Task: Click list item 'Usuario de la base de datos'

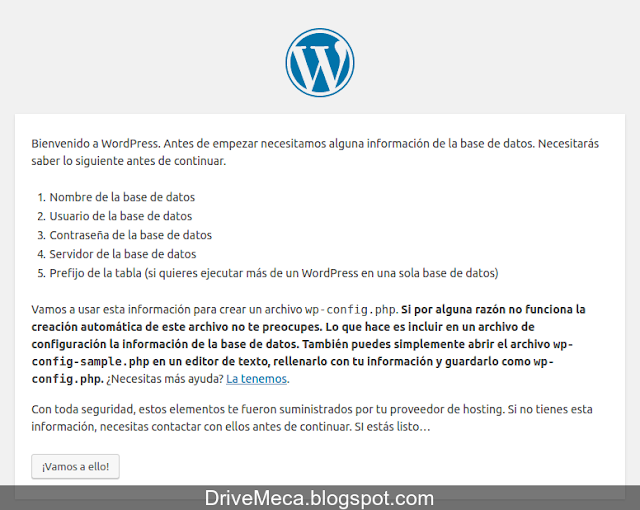Action: pyautogui.click(x=121, y=216)
